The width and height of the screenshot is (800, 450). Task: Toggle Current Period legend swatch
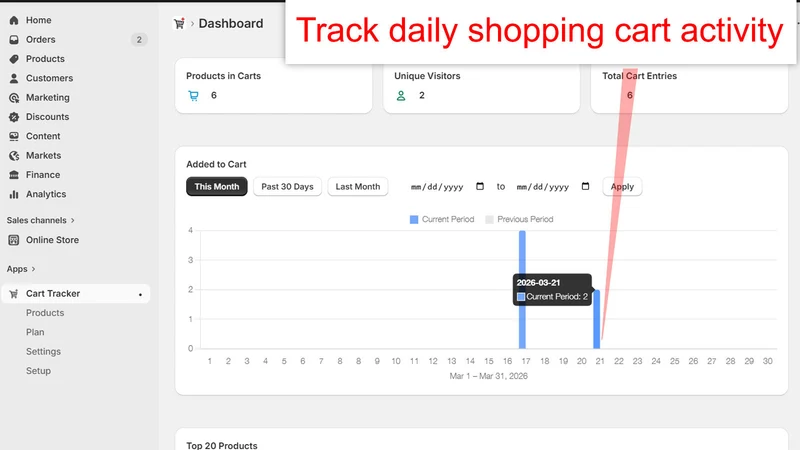click(x=414, y=220)
